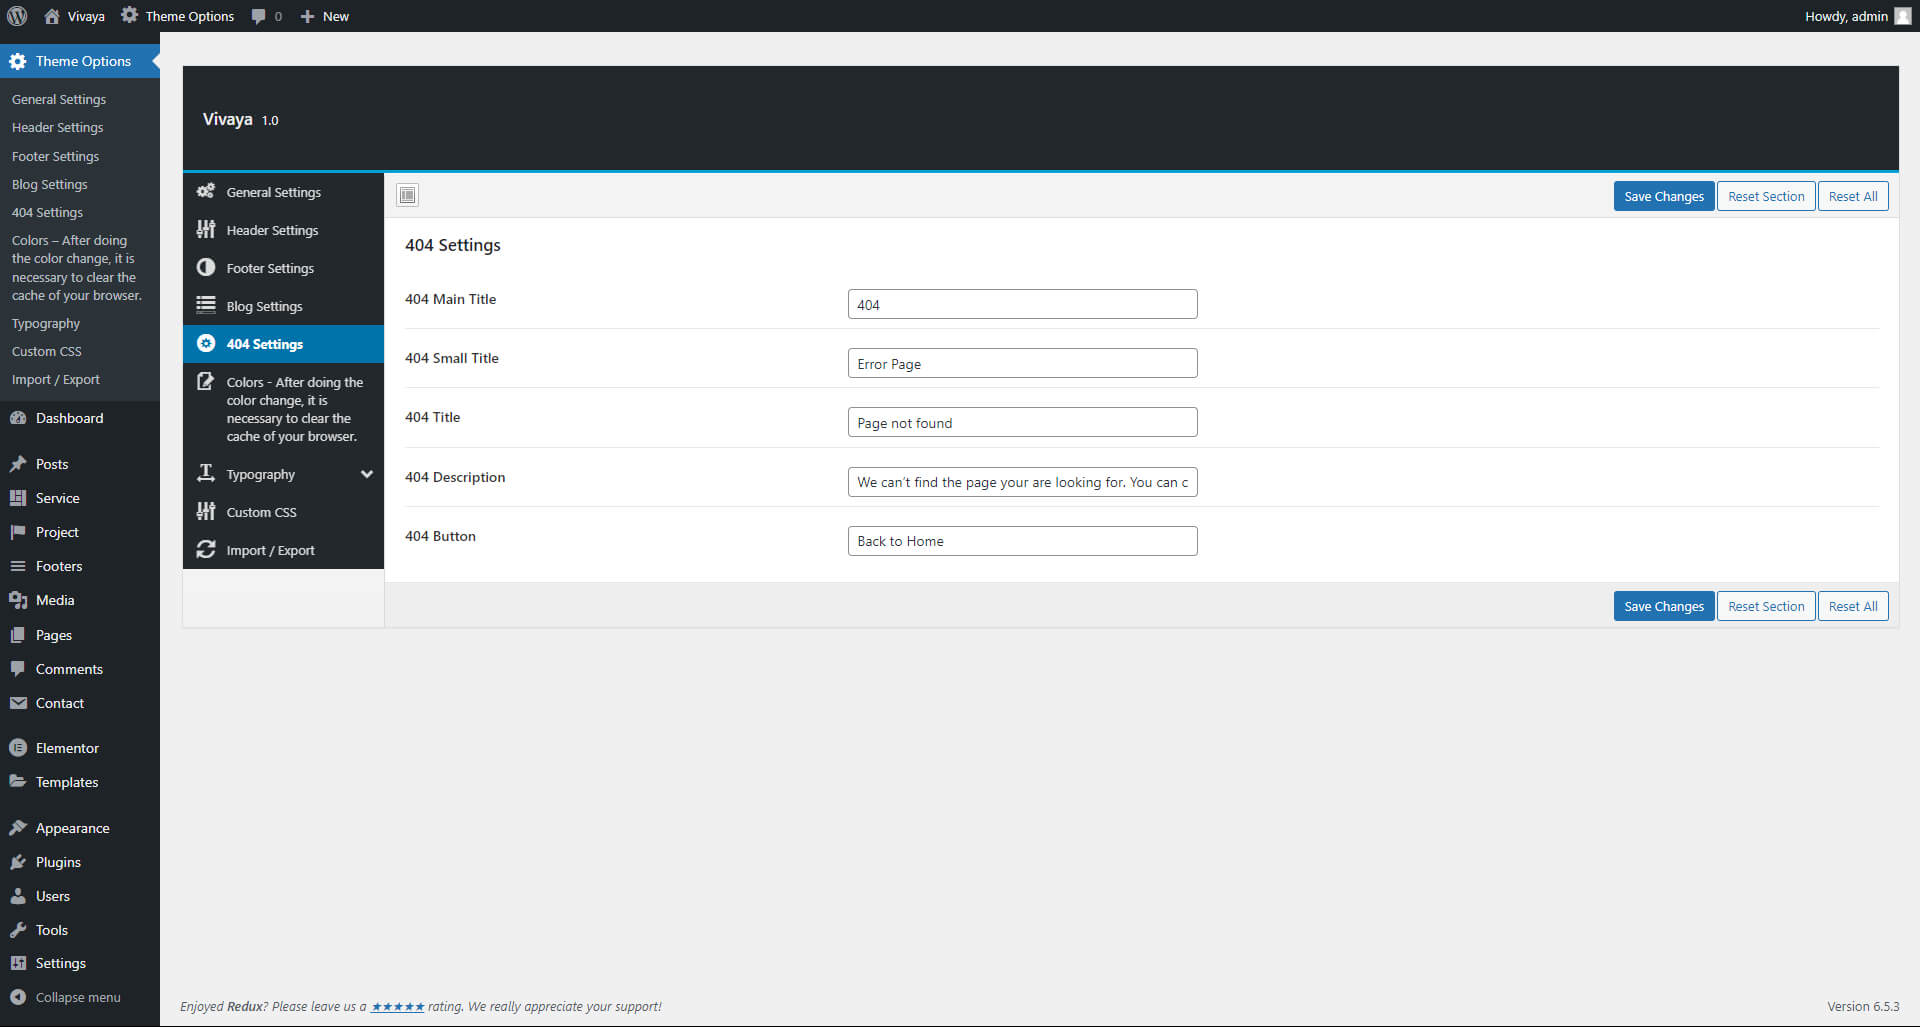
Task: Click the five-star rating link
Action: [x=398, y=1007]
